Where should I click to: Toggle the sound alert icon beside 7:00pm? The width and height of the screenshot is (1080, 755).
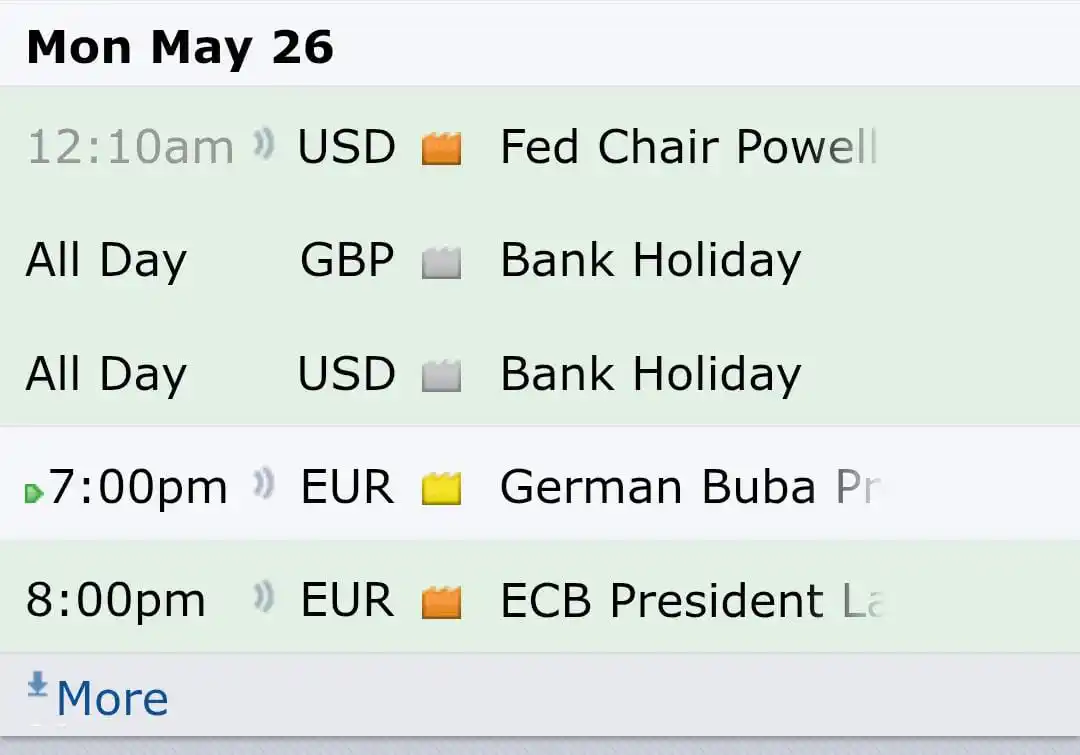263,483
